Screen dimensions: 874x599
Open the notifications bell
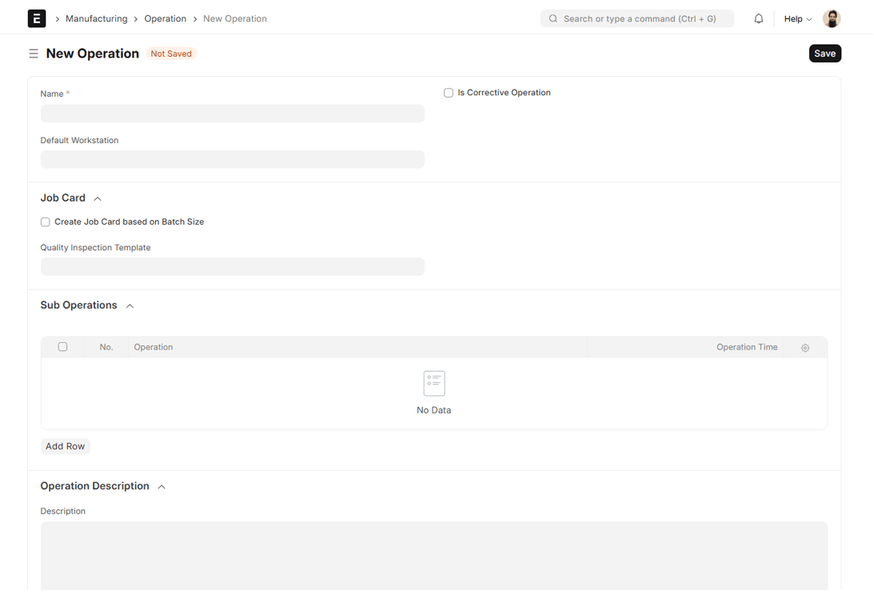click(x=759, y=18)
